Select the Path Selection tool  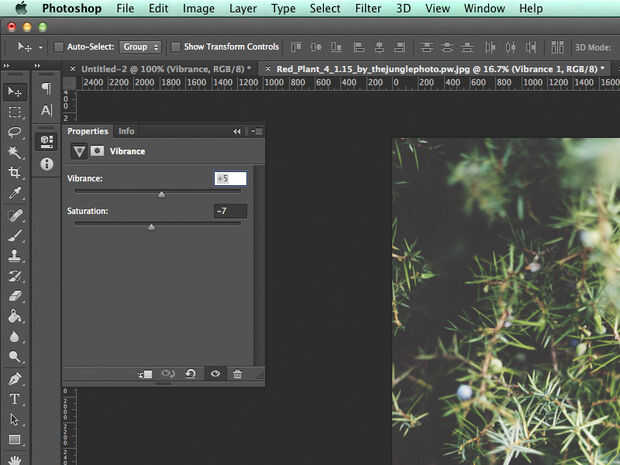(15, 419)
